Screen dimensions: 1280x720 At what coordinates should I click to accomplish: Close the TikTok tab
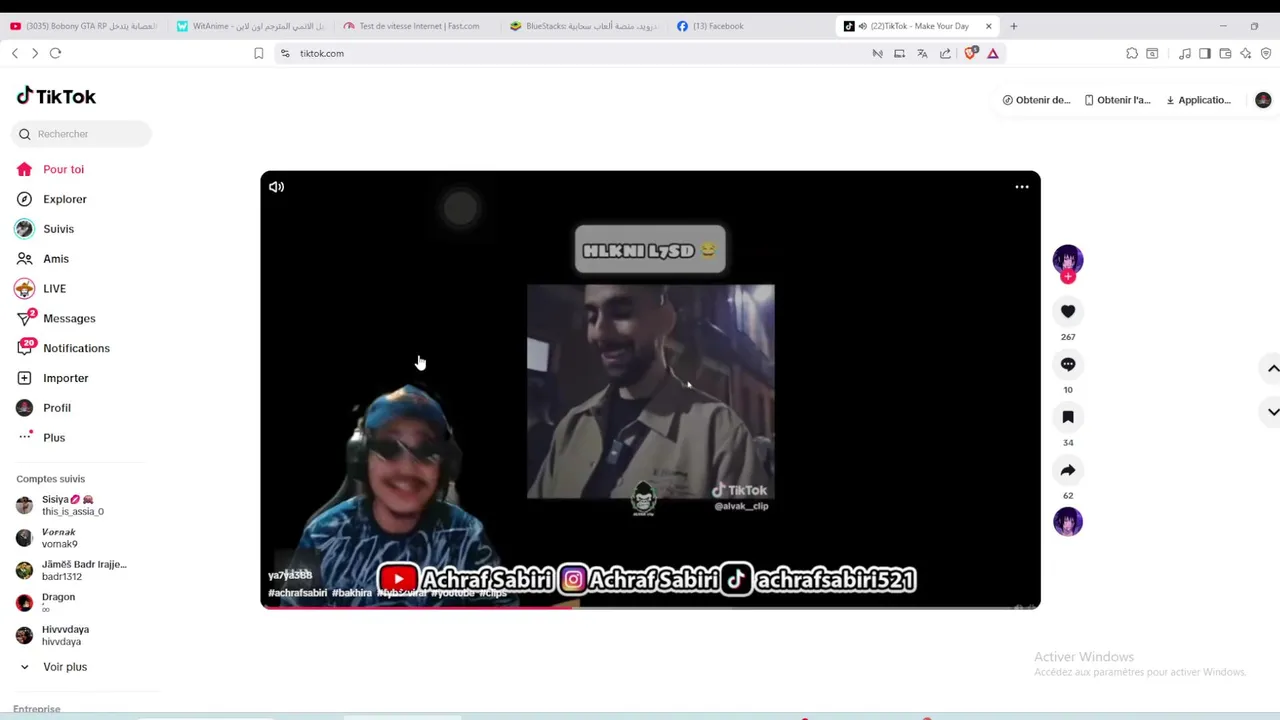click(988, 26)
